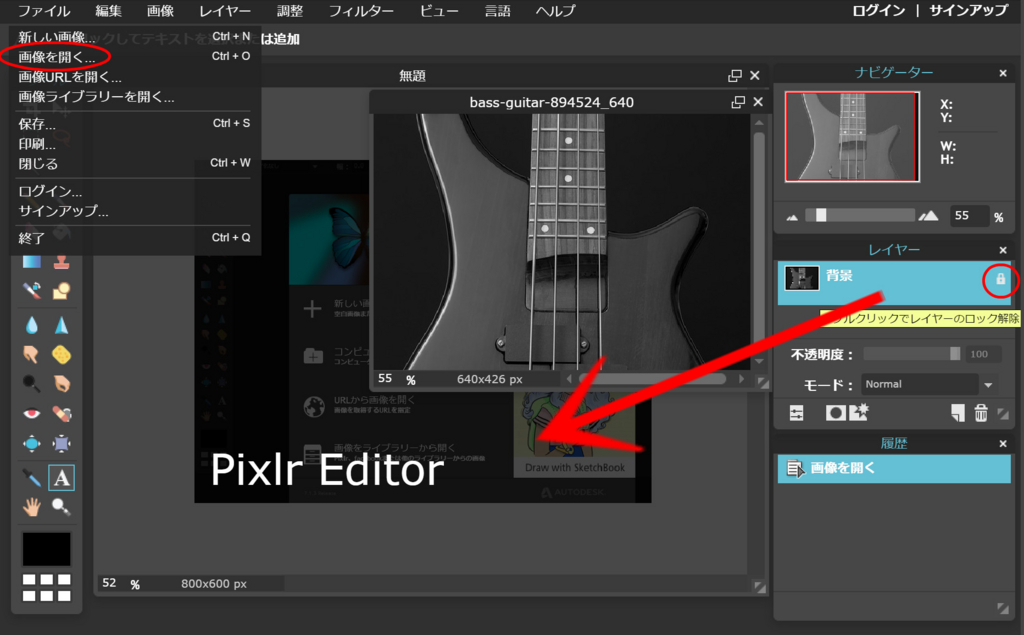Open the ファイル menu
This screenshot has width=1024, height=635.
point(44,11)
